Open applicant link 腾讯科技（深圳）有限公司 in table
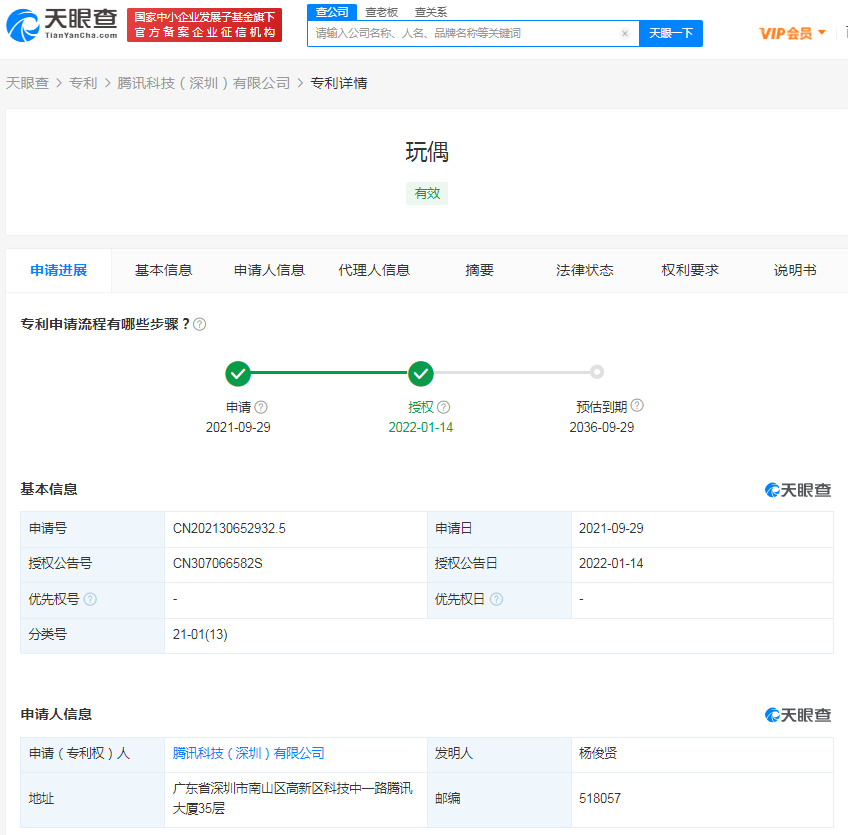848x835 pixels. coord(248,753)
